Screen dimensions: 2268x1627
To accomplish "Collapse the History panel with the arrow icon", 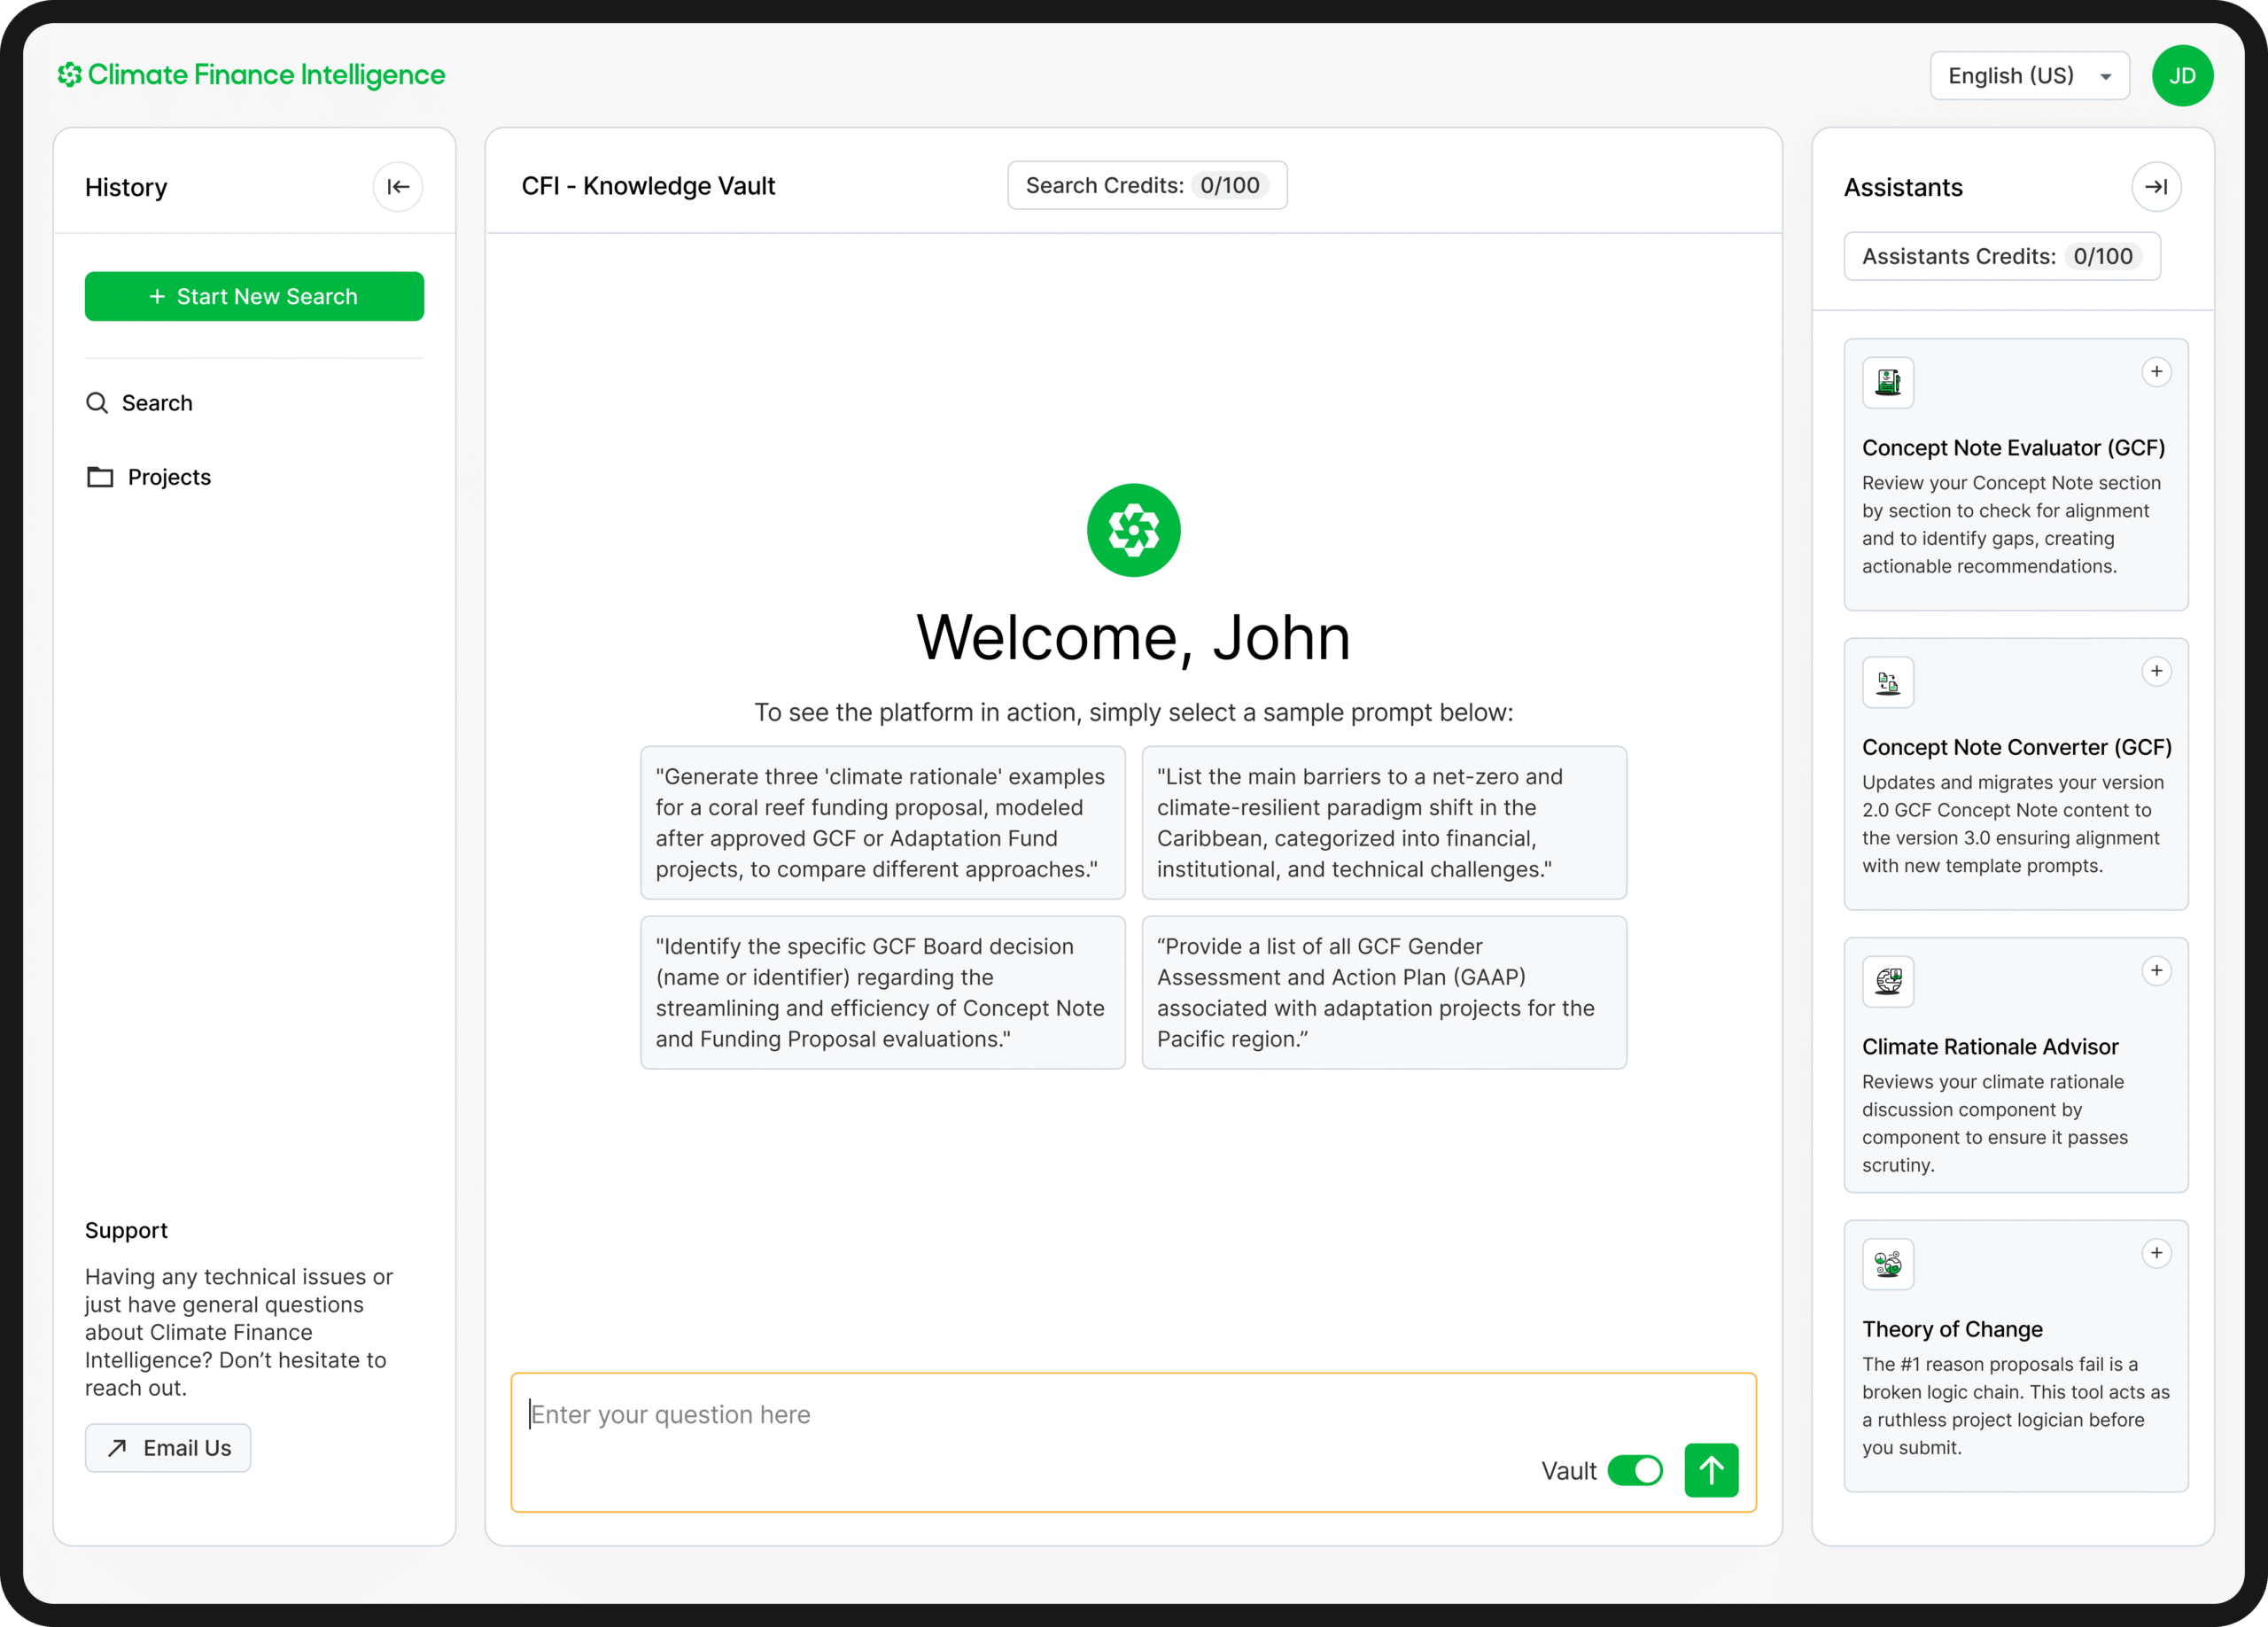I will (398, 187).
